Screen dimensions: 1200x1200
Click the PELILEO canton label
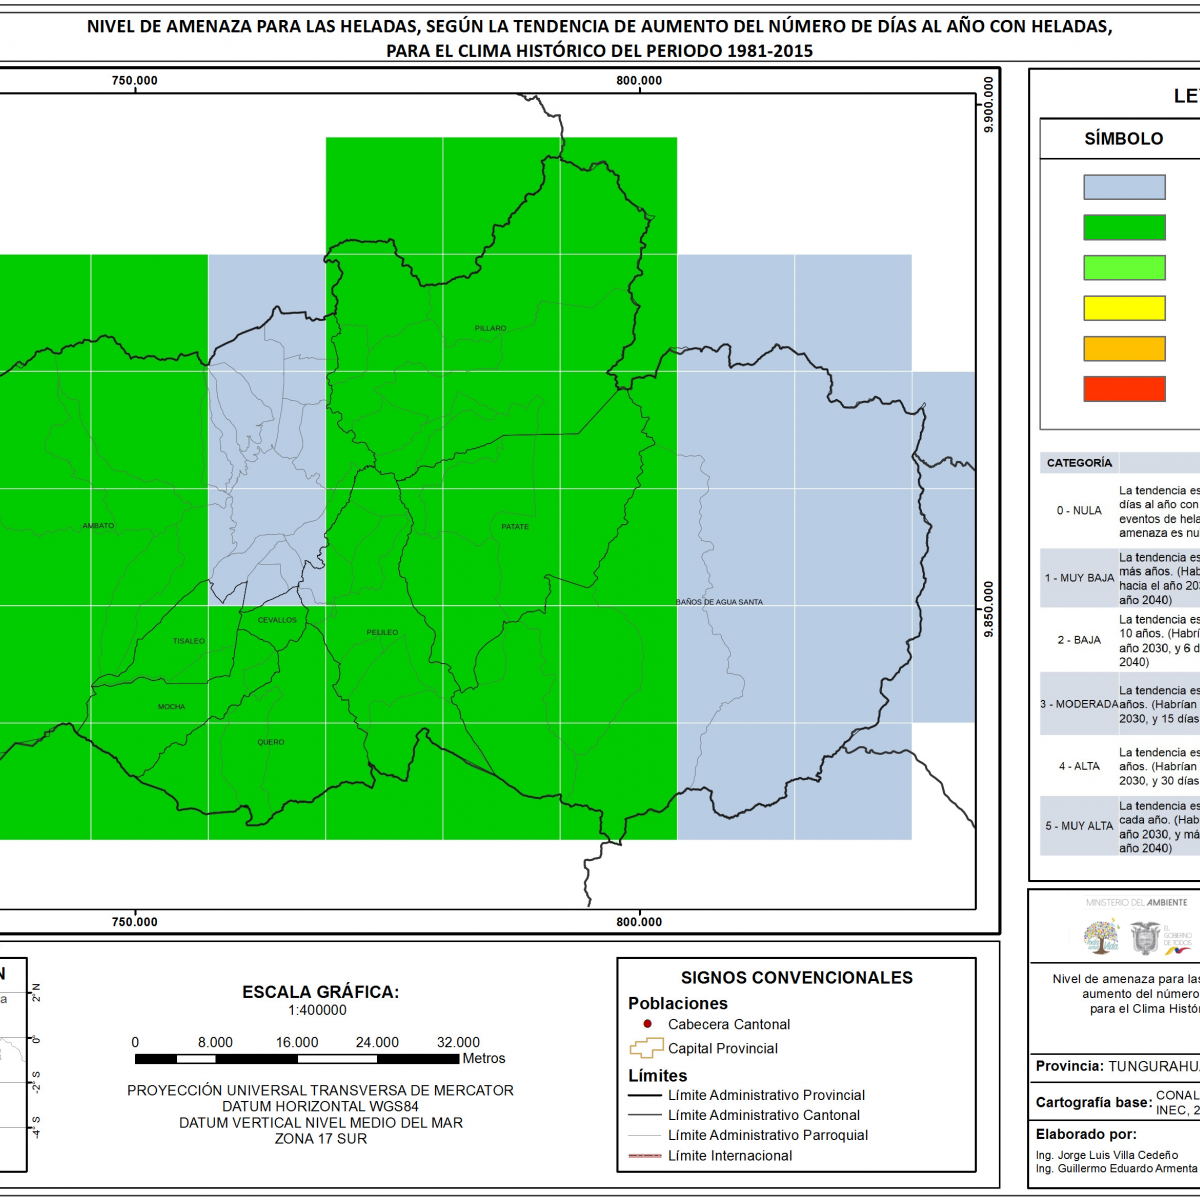click(x=382, y=632)
